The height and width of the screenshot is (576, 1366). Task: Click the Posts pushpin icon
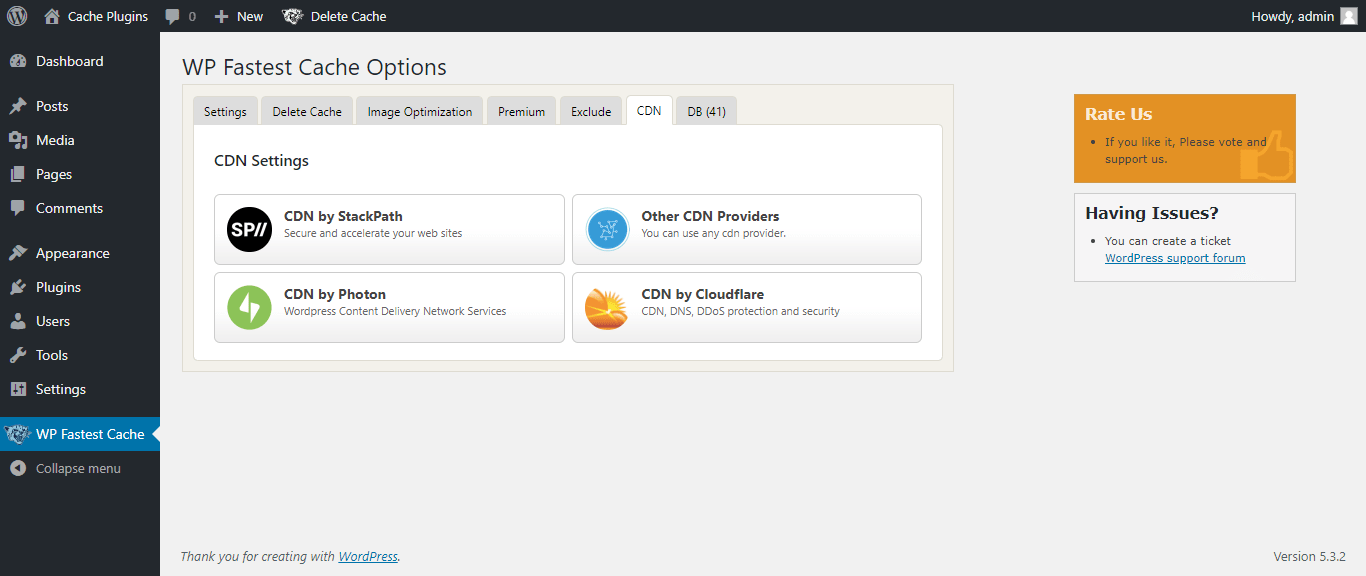[x=18, y=106]
